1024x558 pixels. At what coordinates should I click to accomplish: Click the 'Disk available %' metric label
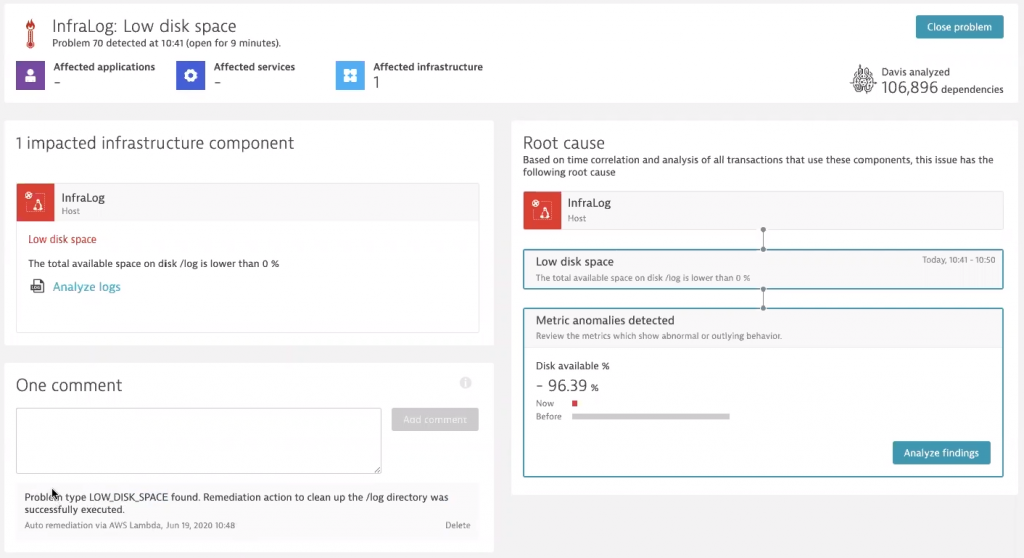pyautogui.click(x=572, y=366)
